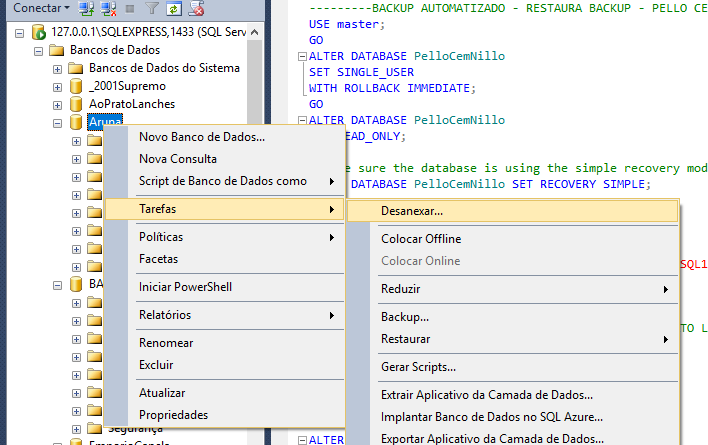Screen dimensions: 708x445
Task: Click the Object Explorer scrollbar up arrow
Action: [255, 32]
